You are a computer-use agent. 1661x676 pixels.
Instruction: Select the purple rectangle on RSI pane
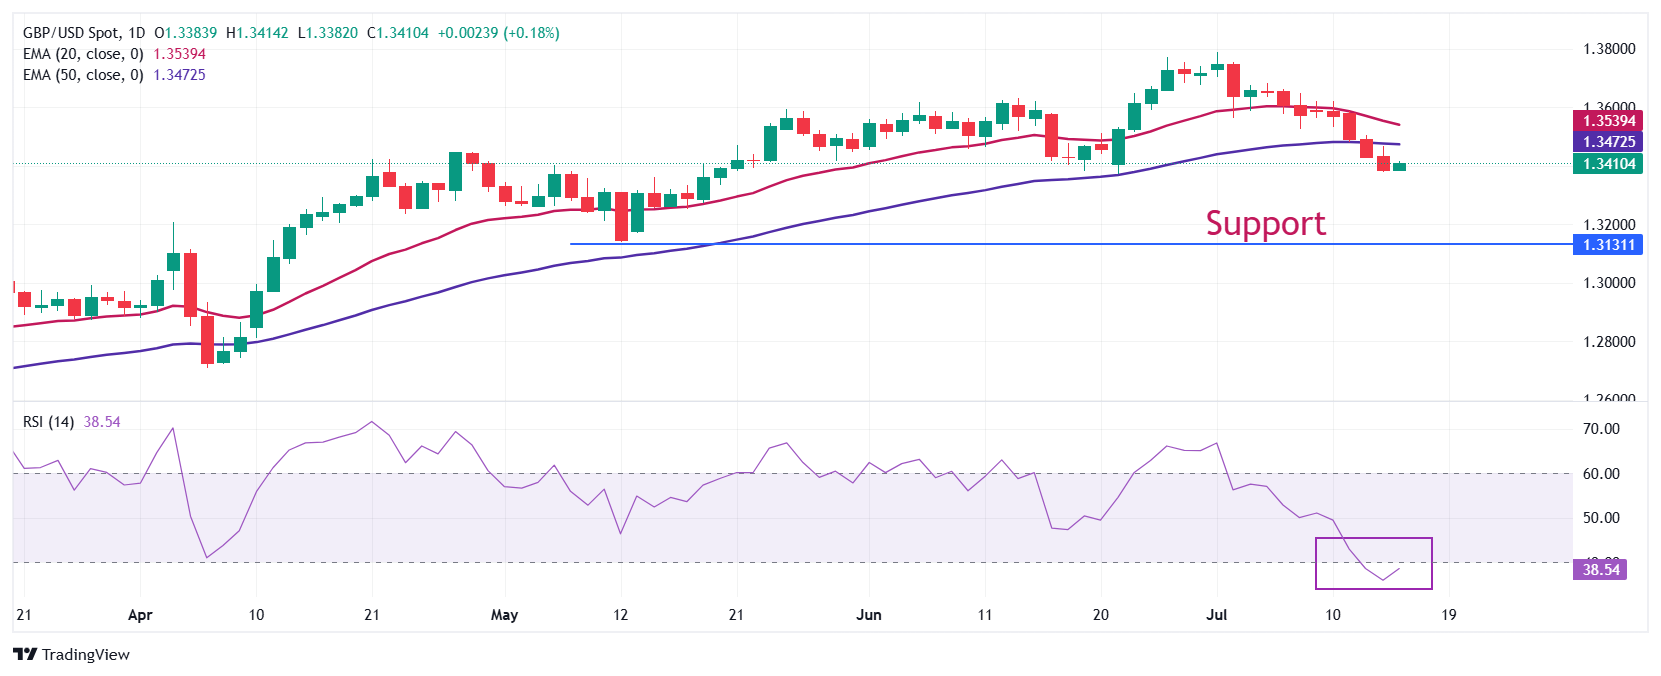pos(1374,563)
